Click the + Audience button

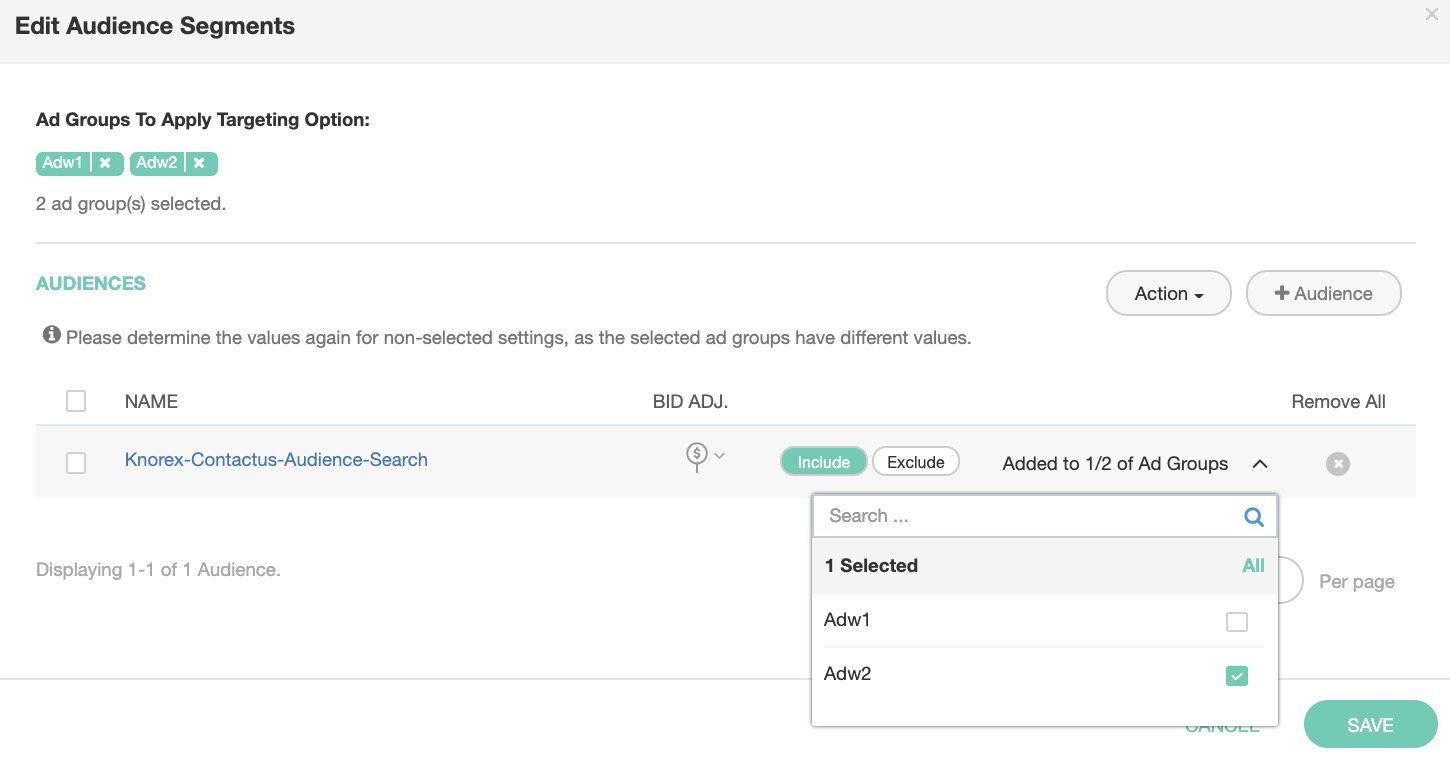1322,293
